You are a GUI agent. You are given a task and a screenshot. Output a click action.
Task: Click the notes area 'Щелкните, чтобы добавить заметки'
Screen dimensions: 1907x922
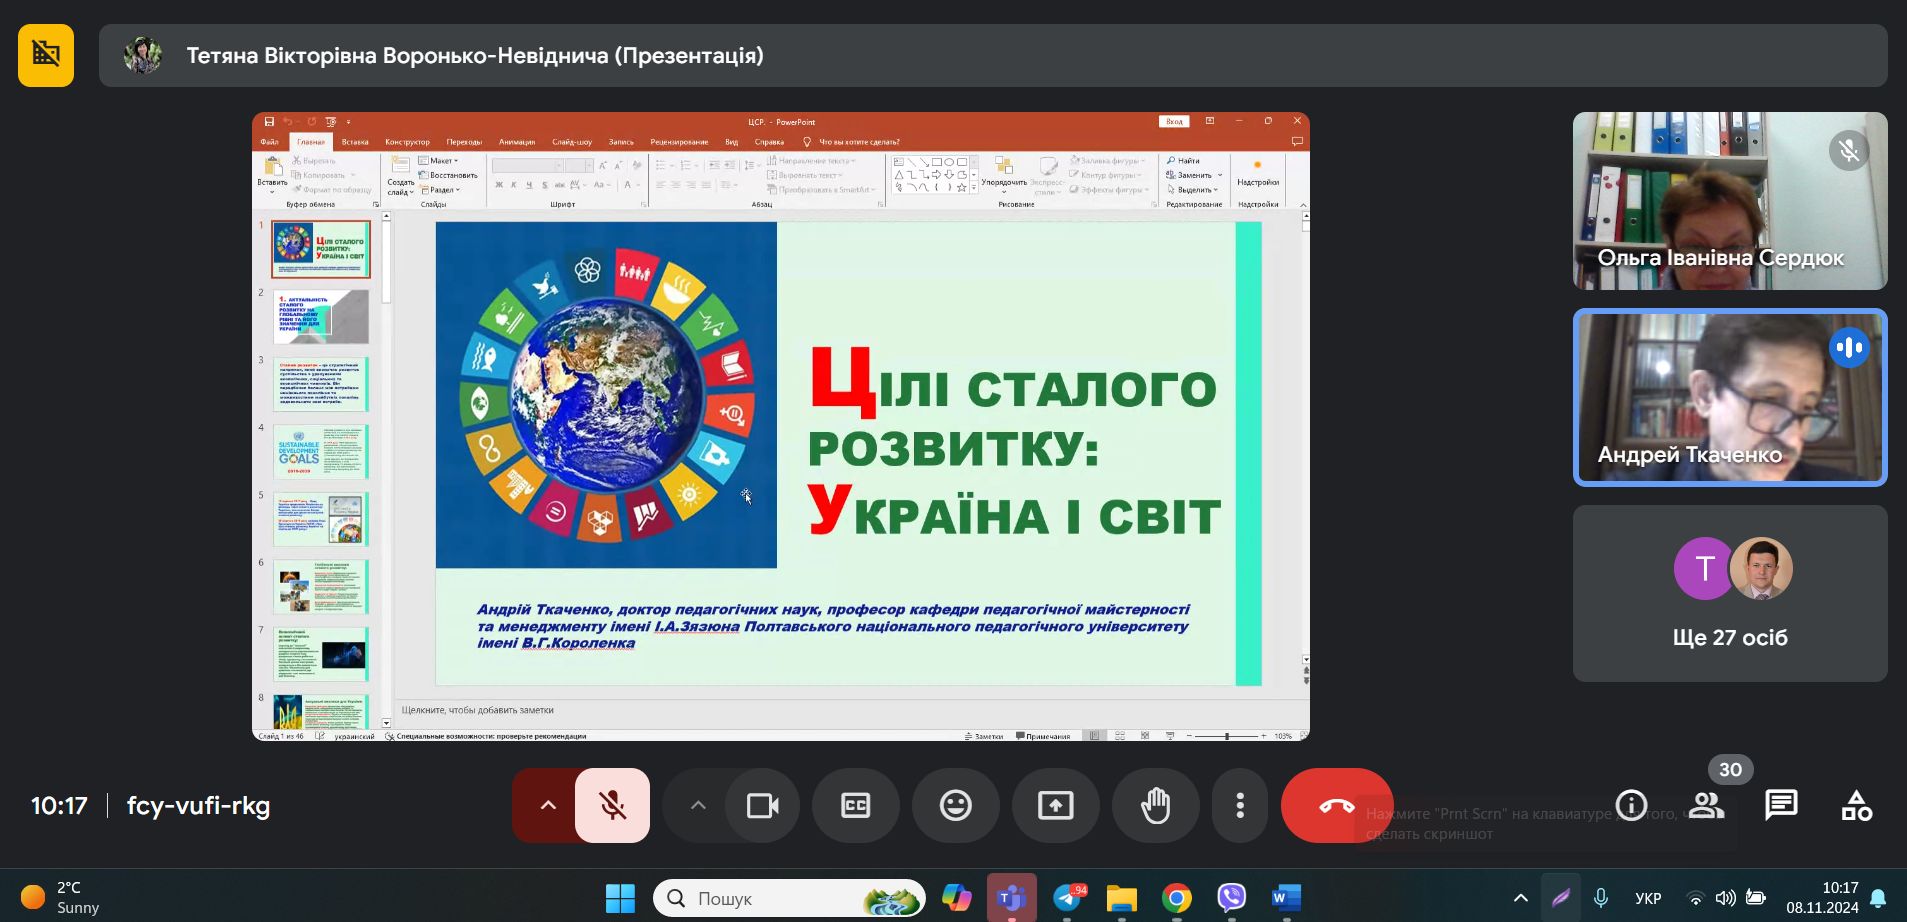(478, 710)
